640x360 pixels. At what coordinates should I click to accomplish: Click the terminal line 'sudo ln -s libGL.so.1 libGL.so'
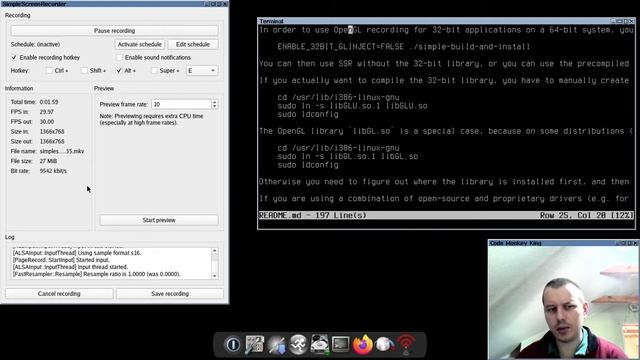348,156
